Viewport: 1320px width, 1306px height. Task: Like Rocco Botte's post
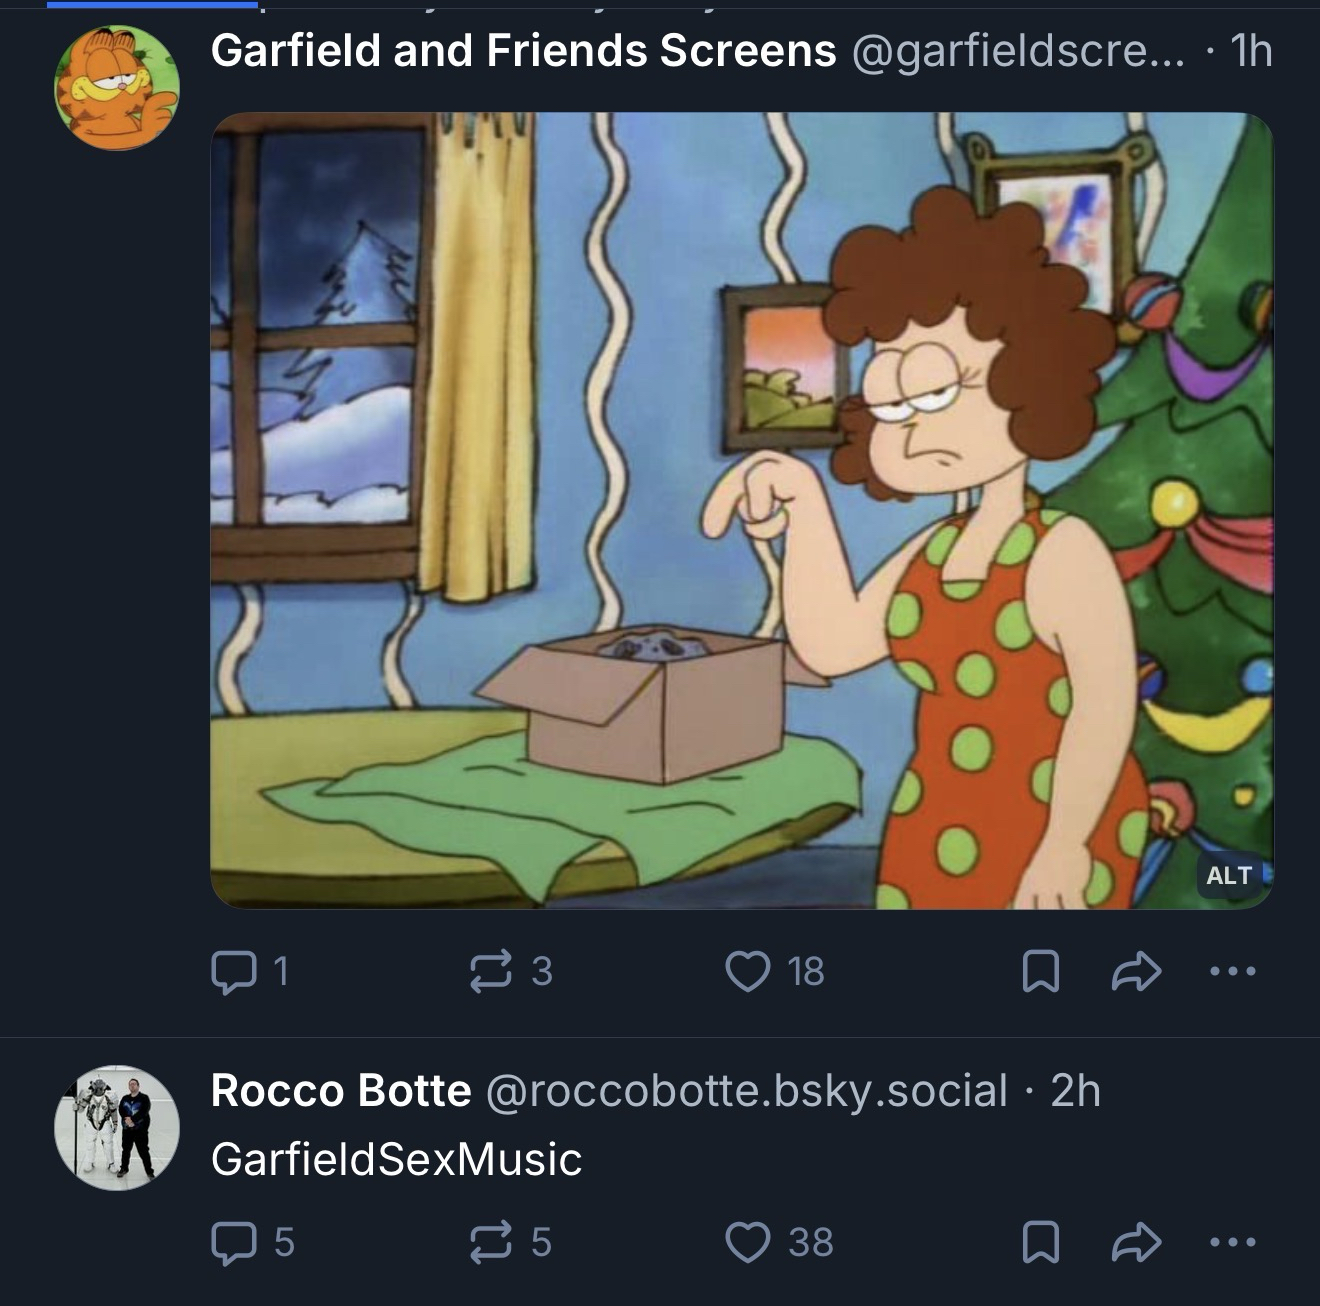(x=748, y=1242)
